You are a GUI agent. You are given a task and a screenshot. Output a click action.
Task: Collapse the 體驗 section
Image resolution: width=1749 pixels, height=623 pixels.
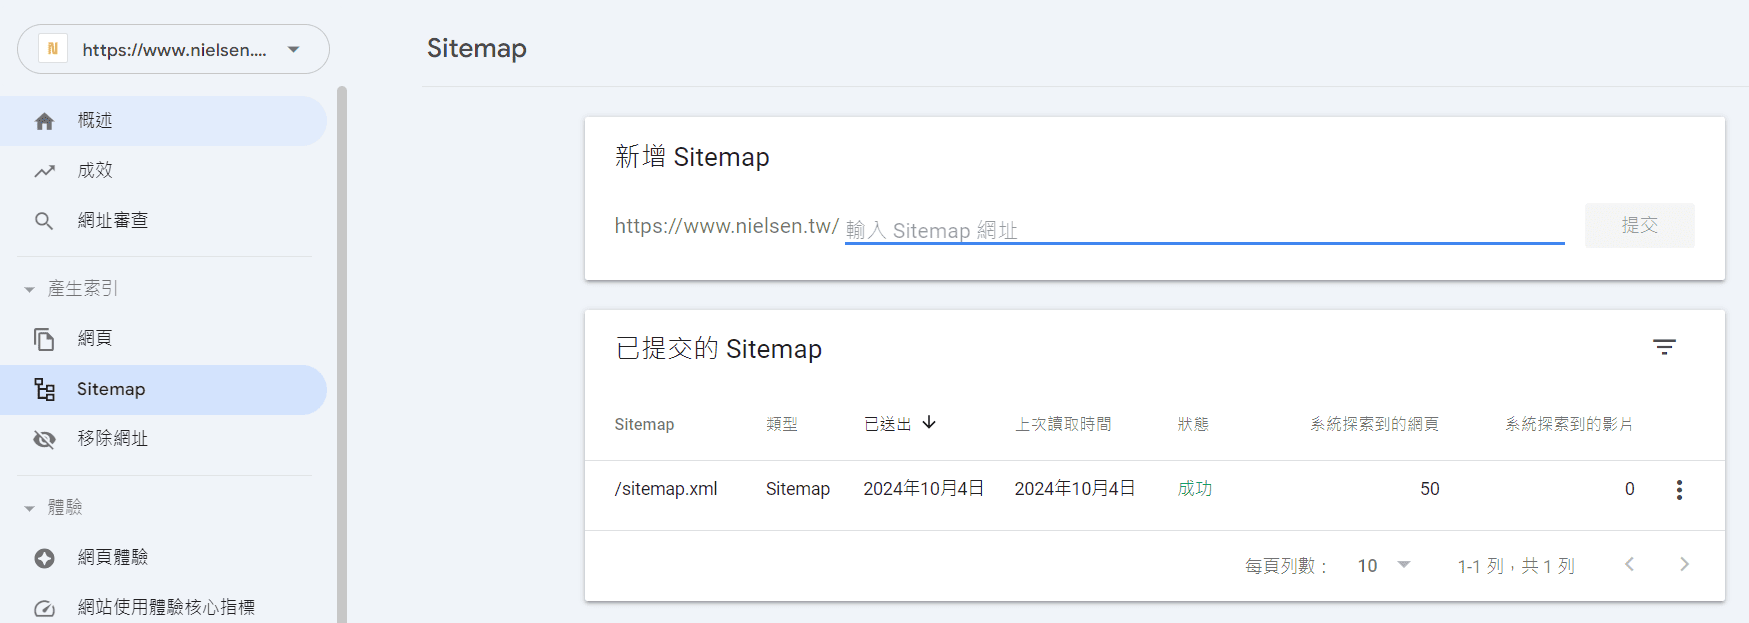(x=30, y=508)
